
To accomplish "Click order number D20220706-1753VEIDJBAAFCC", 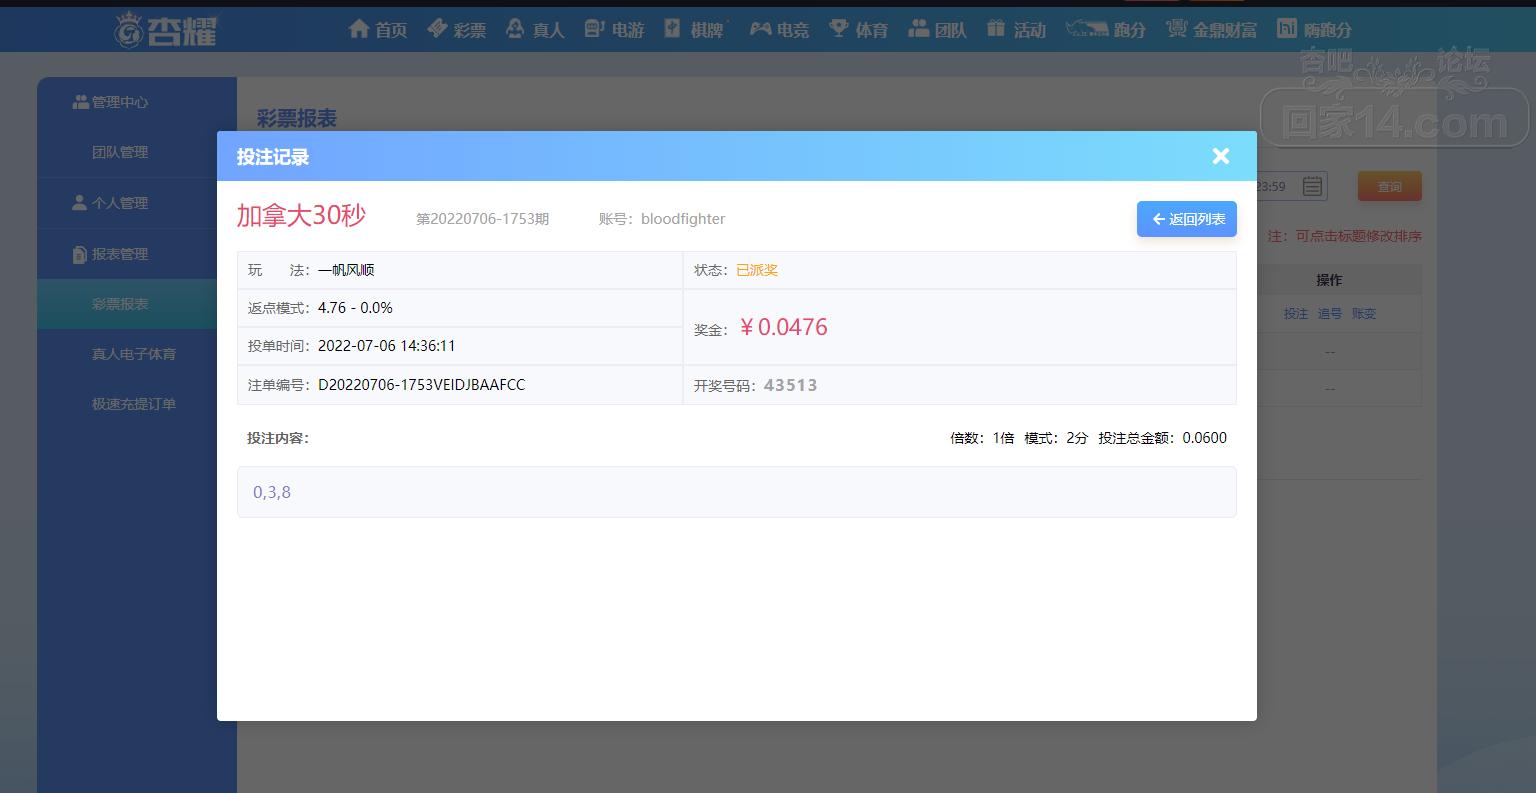I will [421, 385].
